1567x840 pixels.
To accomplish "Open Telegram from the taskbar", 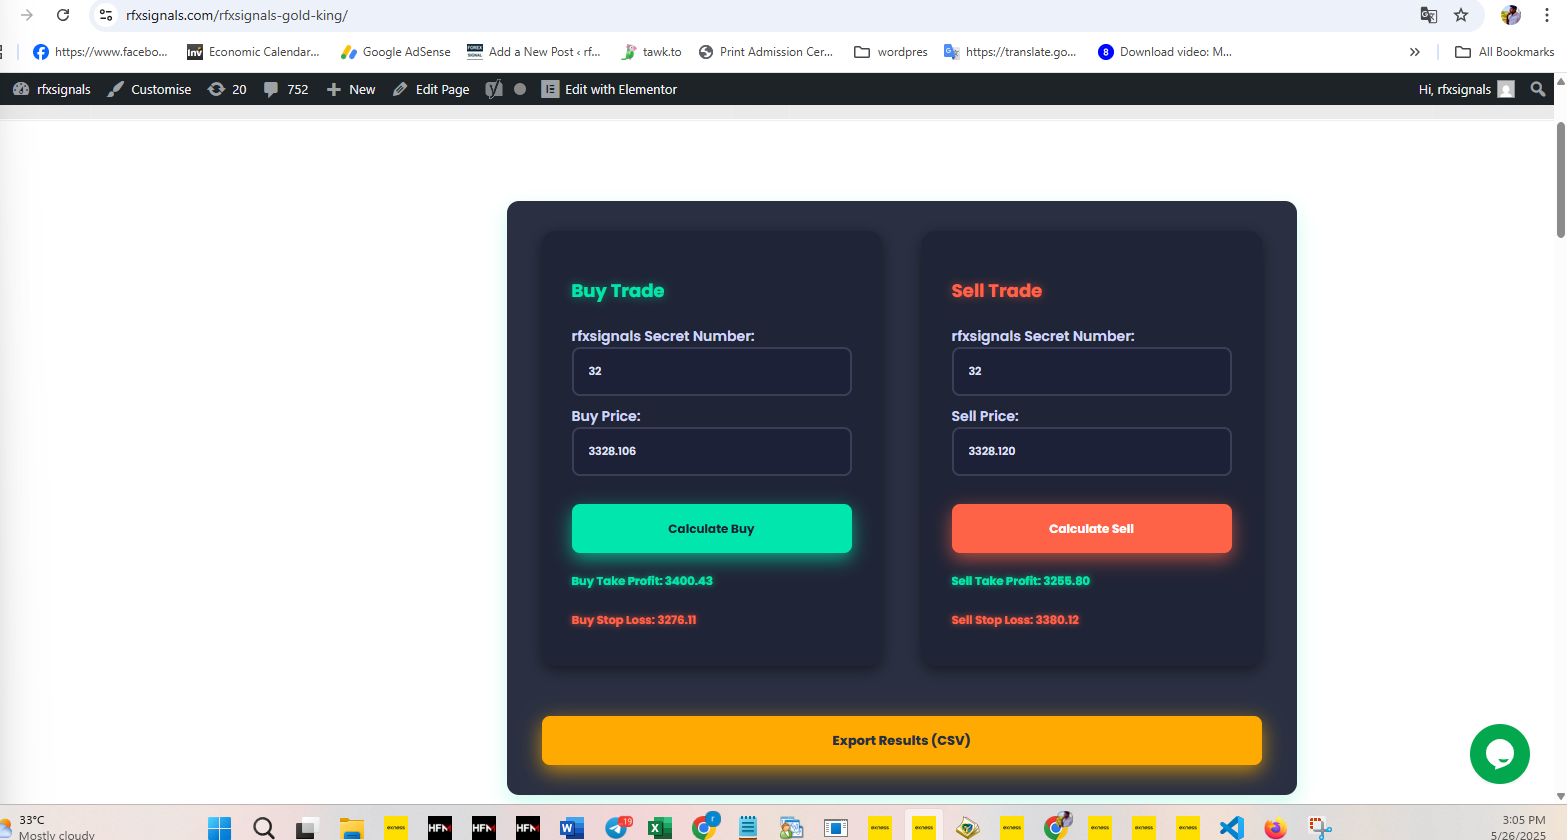I will (617, 828).
